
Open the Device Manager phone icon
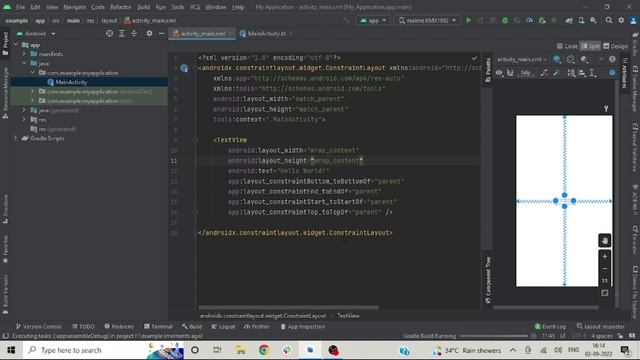click(x=581, y=20)
